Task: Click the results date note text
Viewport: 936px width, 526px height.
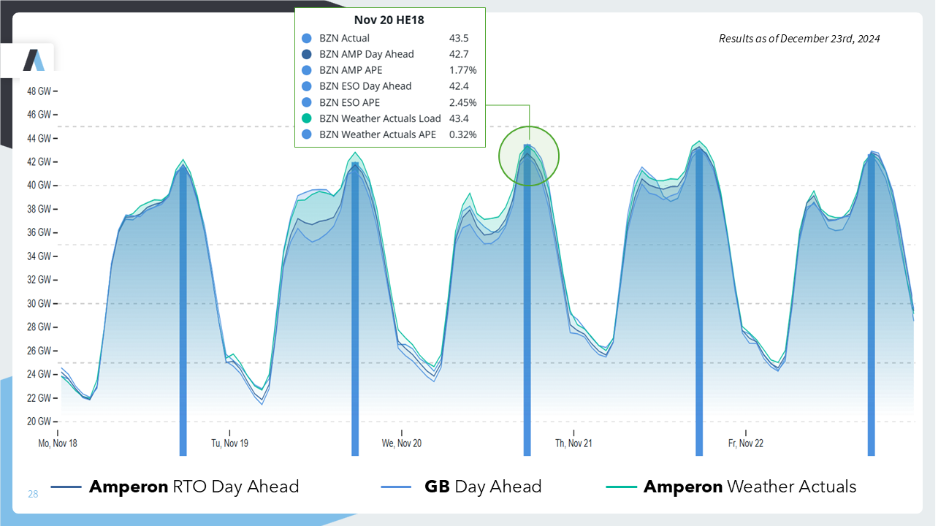Action: tap(799, 38)
